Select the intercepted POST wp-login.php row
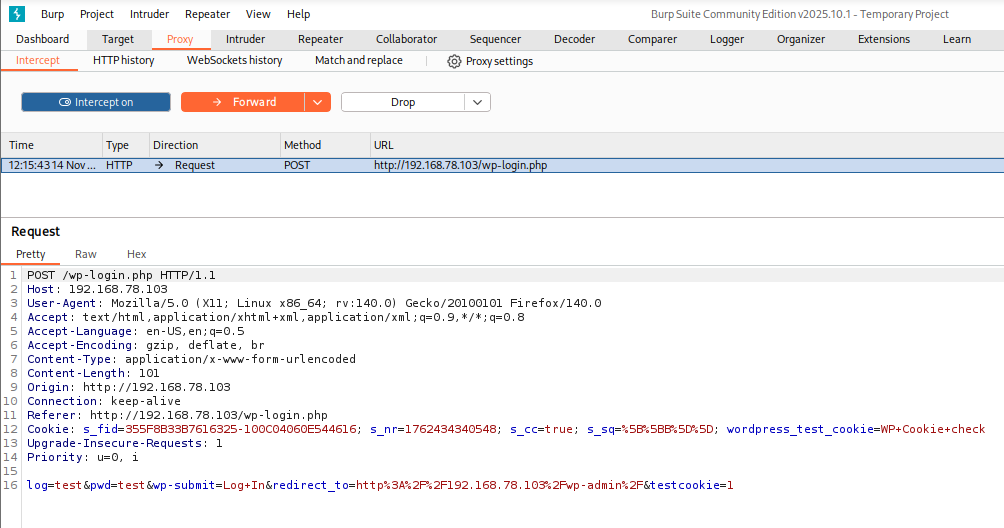Viewport: 1004px width, 528px height. pos(460,165)
